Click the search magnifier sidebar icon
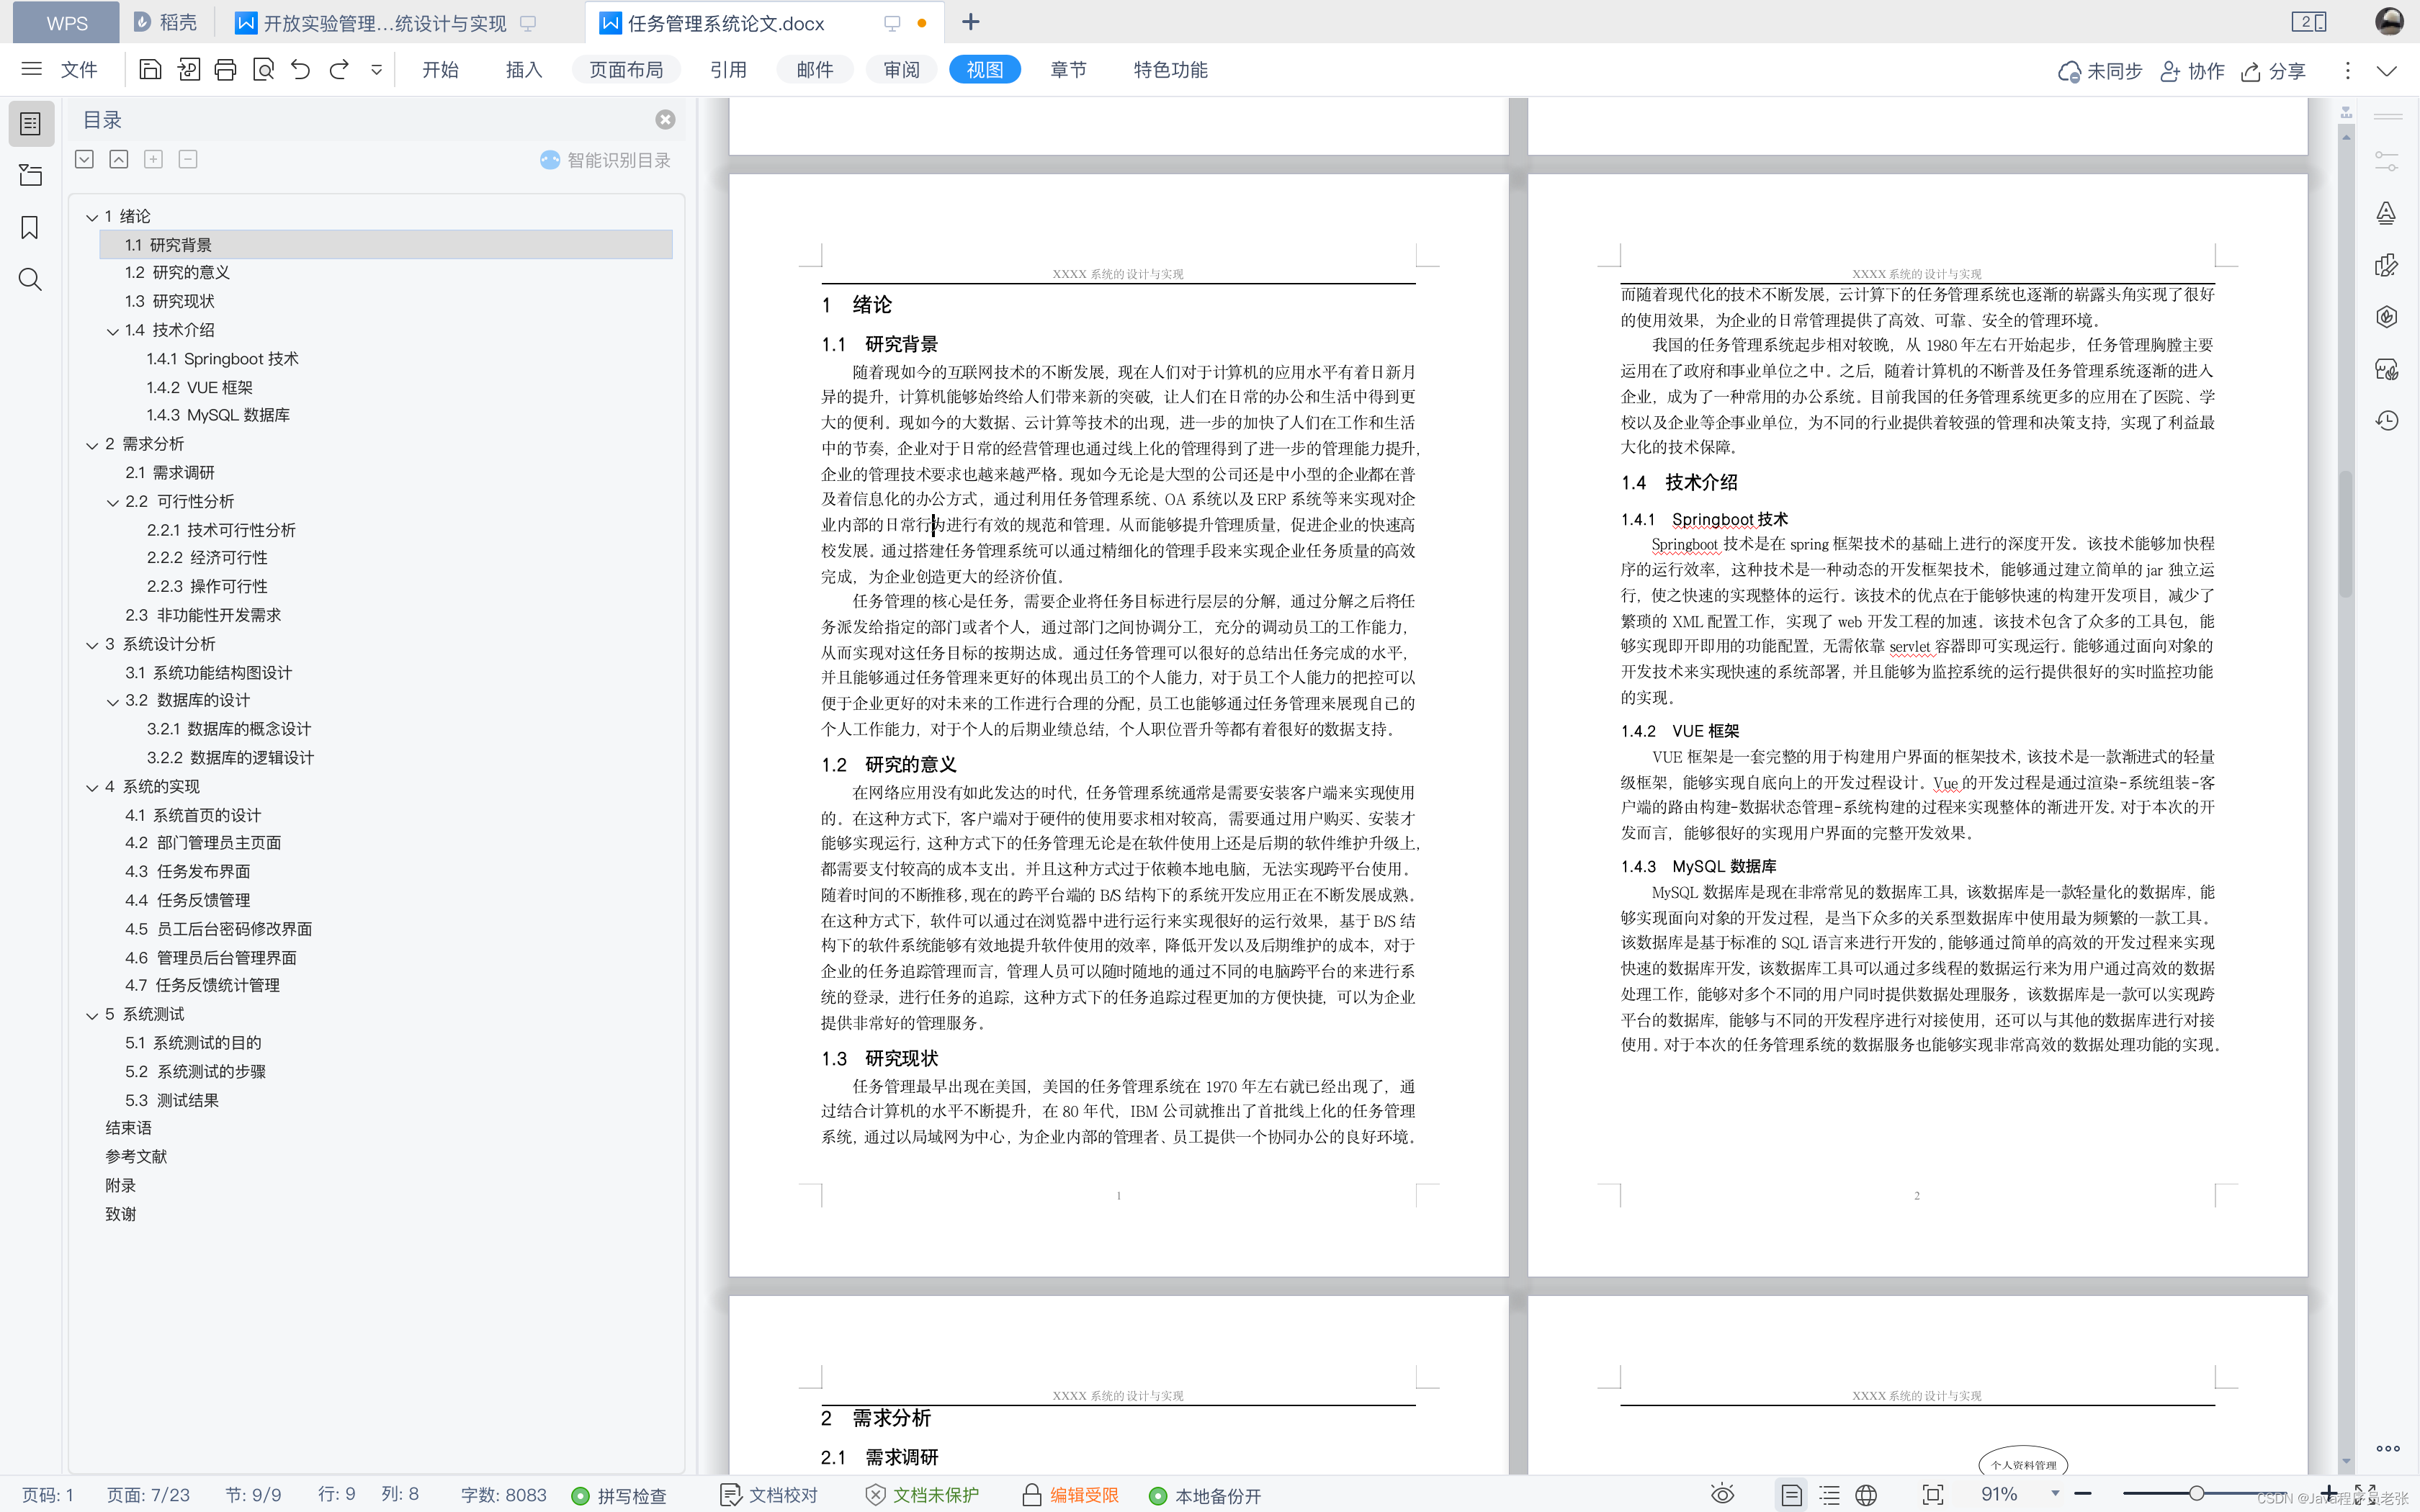Image resolution: width=2420 pixels, height=1512 pixels. pos(30,280)
